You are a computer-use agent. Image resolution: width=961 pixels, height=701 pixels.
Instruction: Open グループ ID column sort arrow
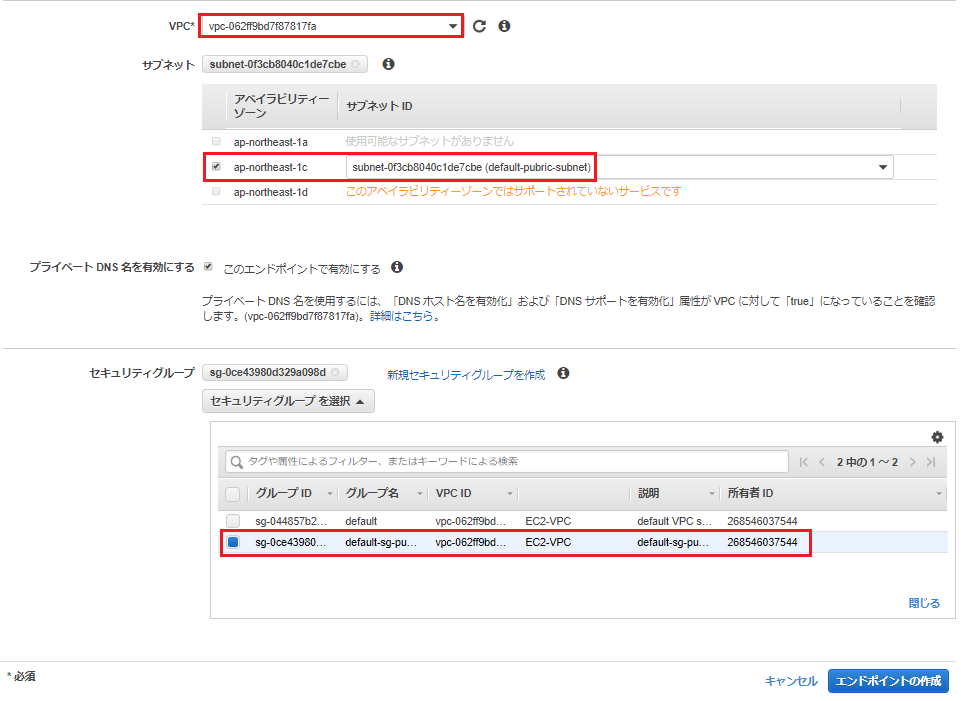click(x=330, y=494)
